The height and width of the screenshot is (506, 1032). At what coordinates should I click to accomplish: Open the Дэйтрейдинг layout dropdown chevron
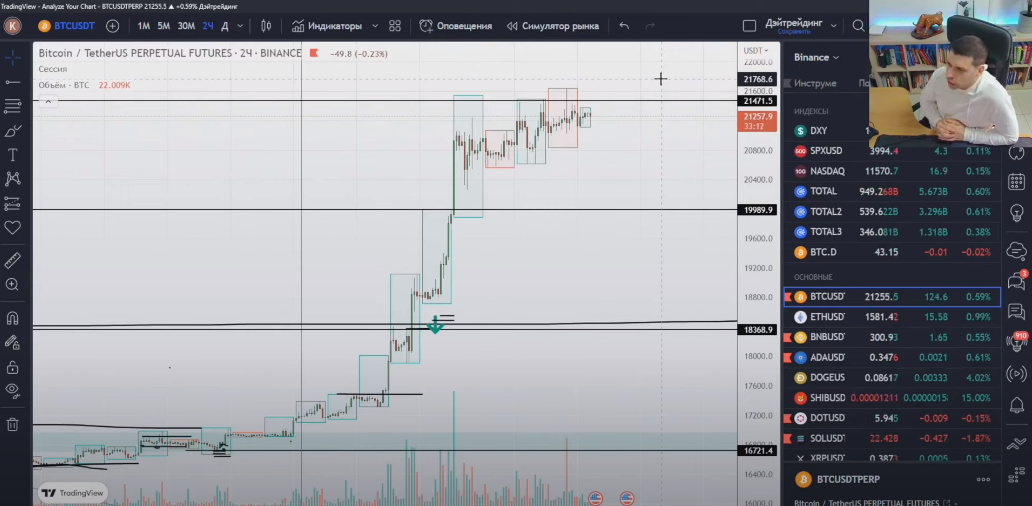(833, 26)
